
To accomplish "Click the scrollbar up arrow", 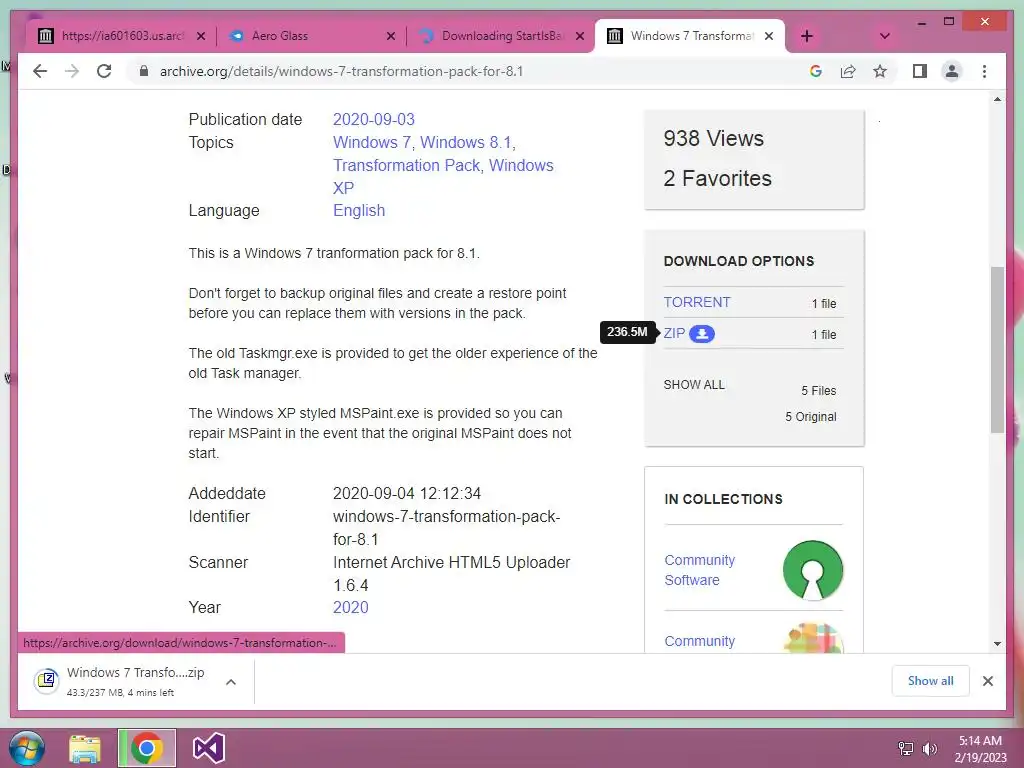I will pyautogui.click(x=997, y=99).
